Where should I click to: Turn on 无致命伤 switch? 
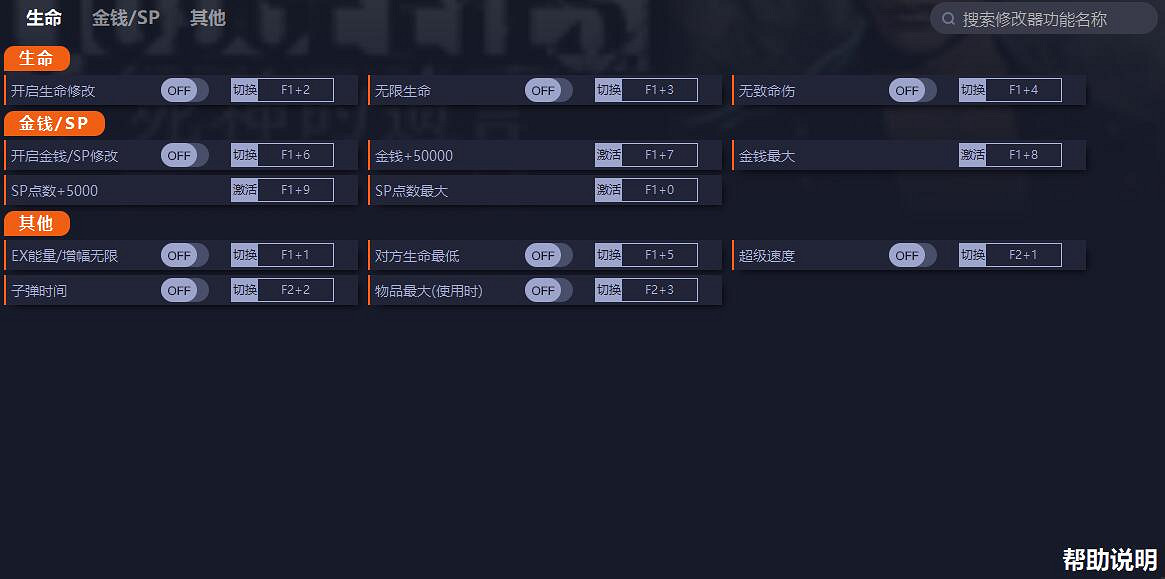pos(912,90)
